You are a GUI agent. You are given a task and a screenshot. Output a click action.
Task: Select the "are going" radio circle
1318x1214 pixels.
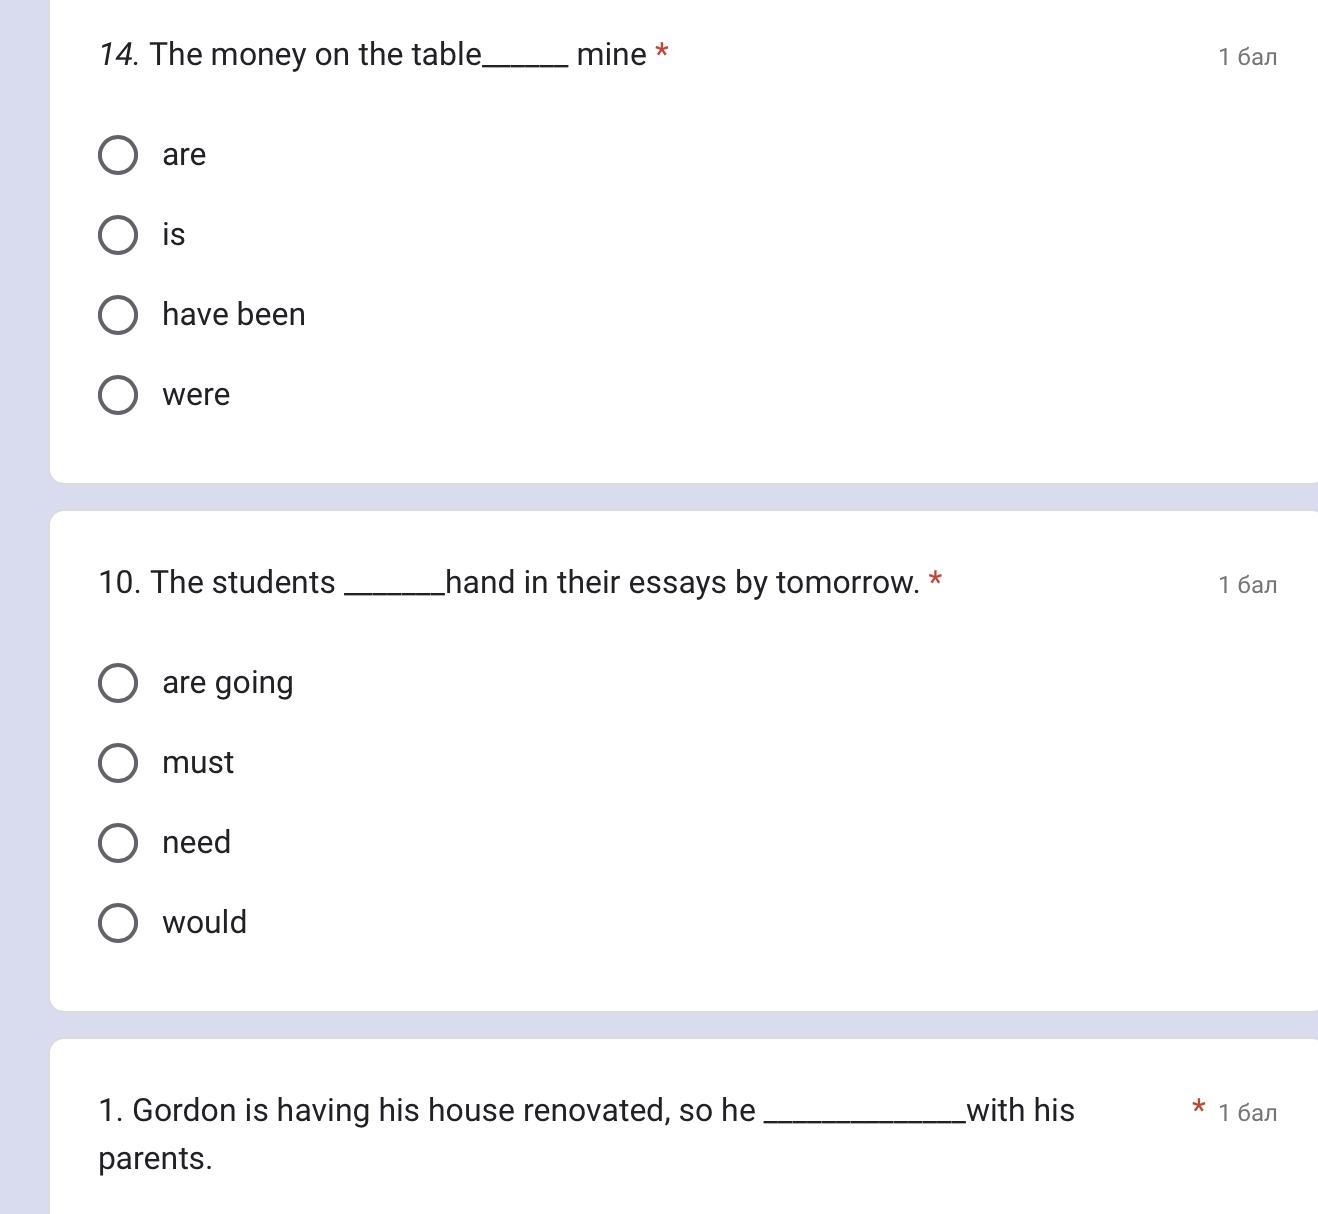118,683
